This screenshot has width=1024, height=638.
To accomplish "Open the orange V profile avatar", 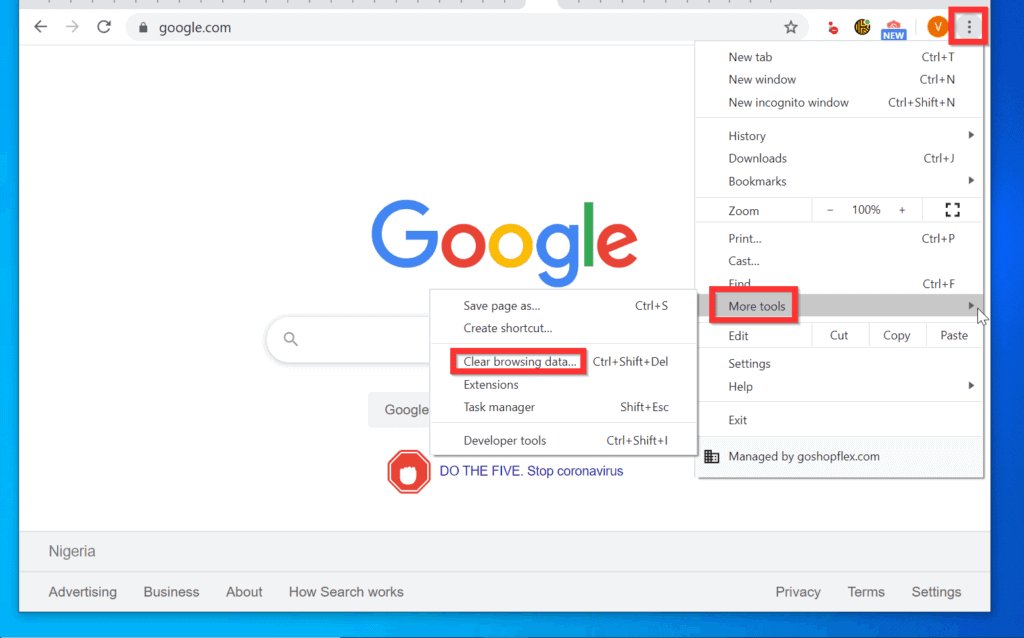I will [938, 27].
